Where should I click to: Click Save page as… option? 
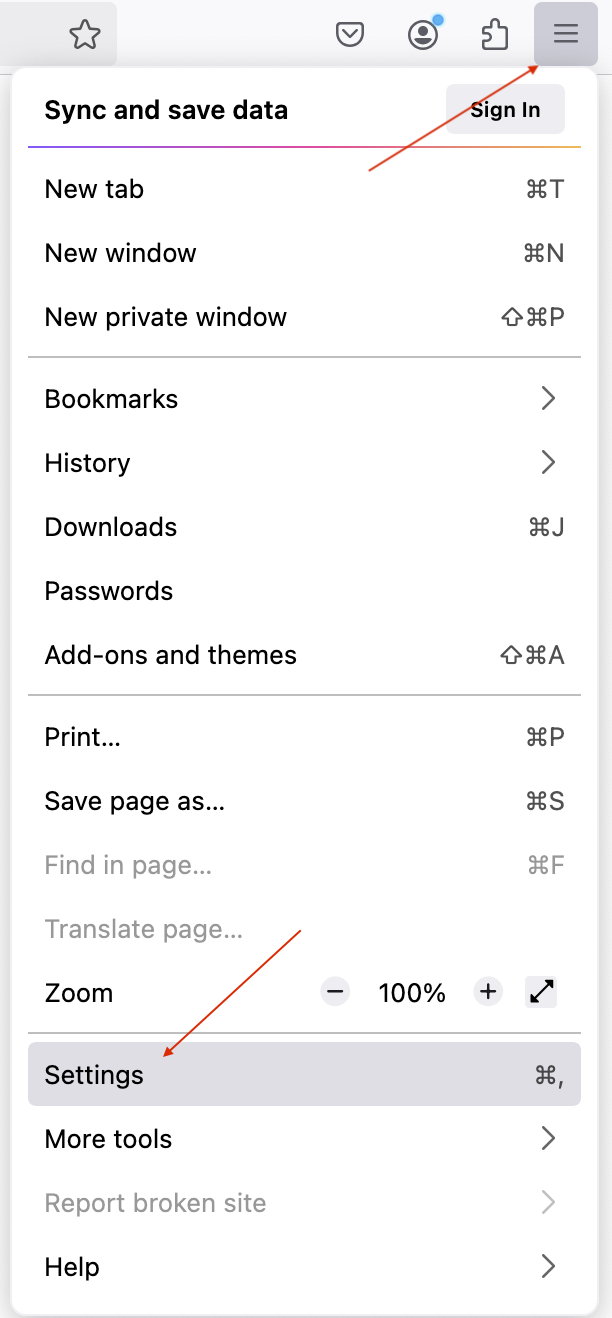coord(135,801)
